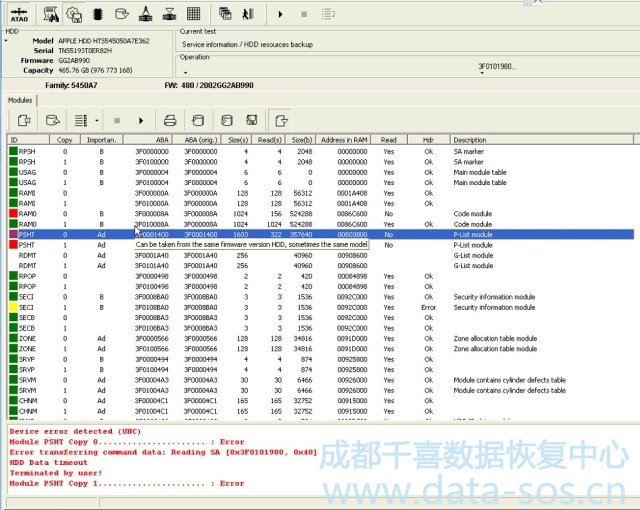Screen dimensions: 640x510
Task: Sort by the Hdr column header
Action: (x=429, y=140)
